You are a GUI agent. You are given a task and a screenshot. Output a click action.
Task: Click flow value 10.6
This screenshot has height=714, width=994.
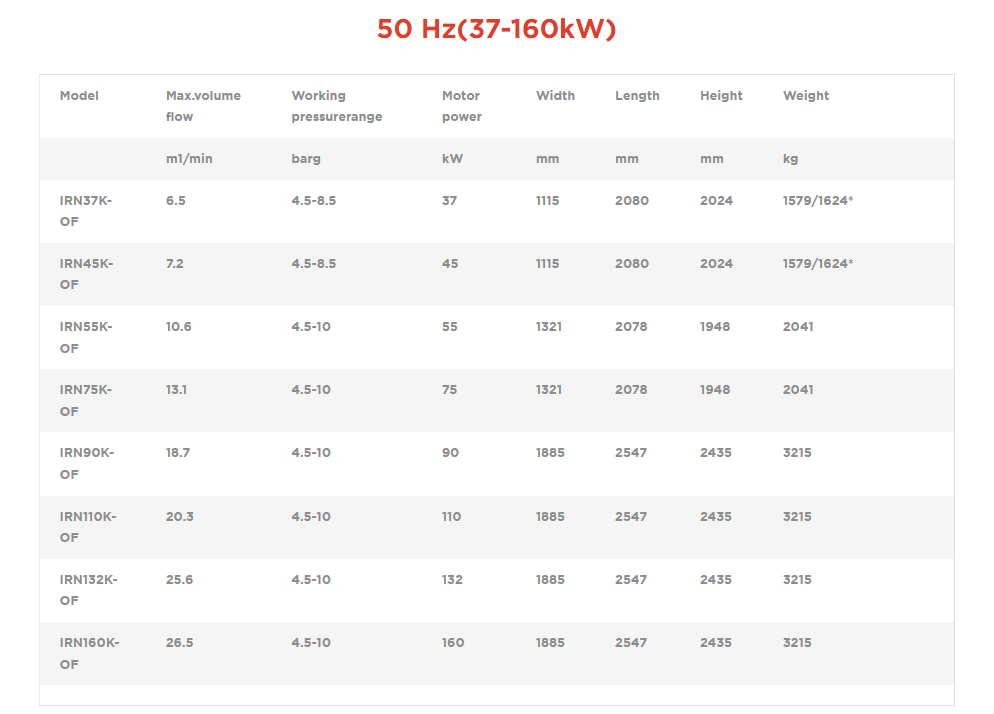pos(178,327)
